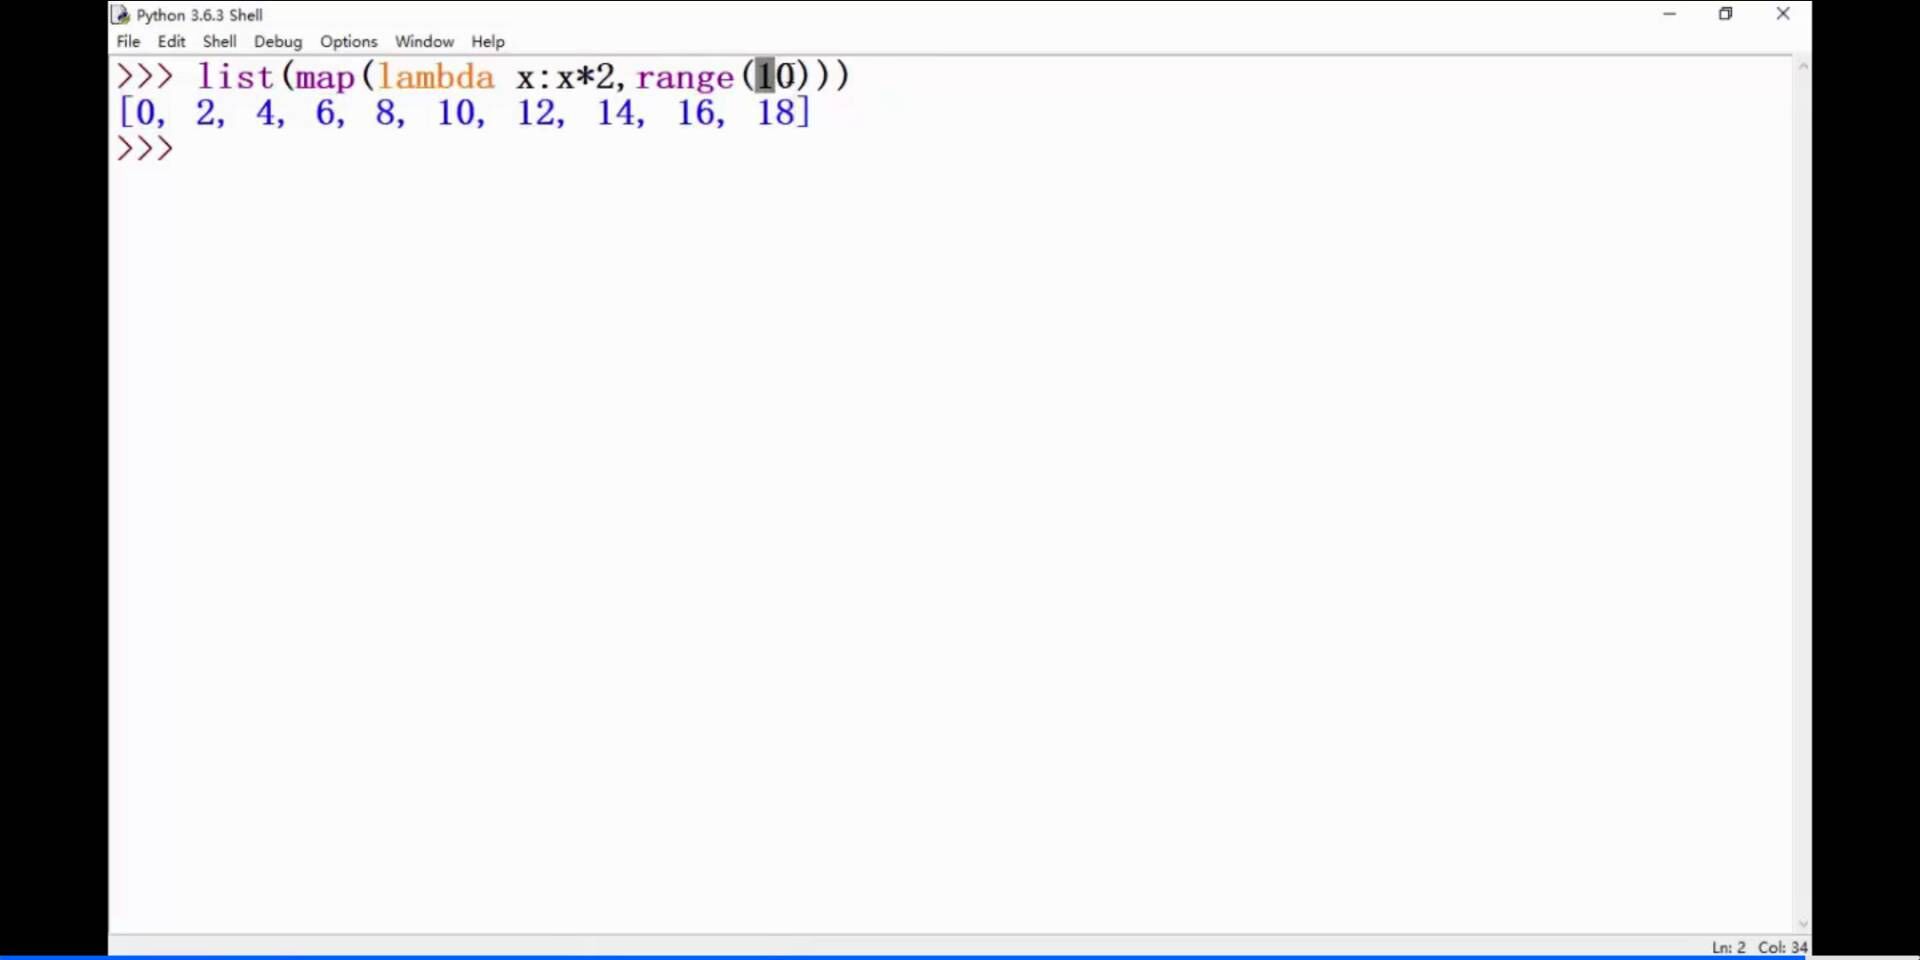Close the Python 3.6.3 Shell window
Image resolution: width=1920 pixels, height=960 pixels.
1783,14
